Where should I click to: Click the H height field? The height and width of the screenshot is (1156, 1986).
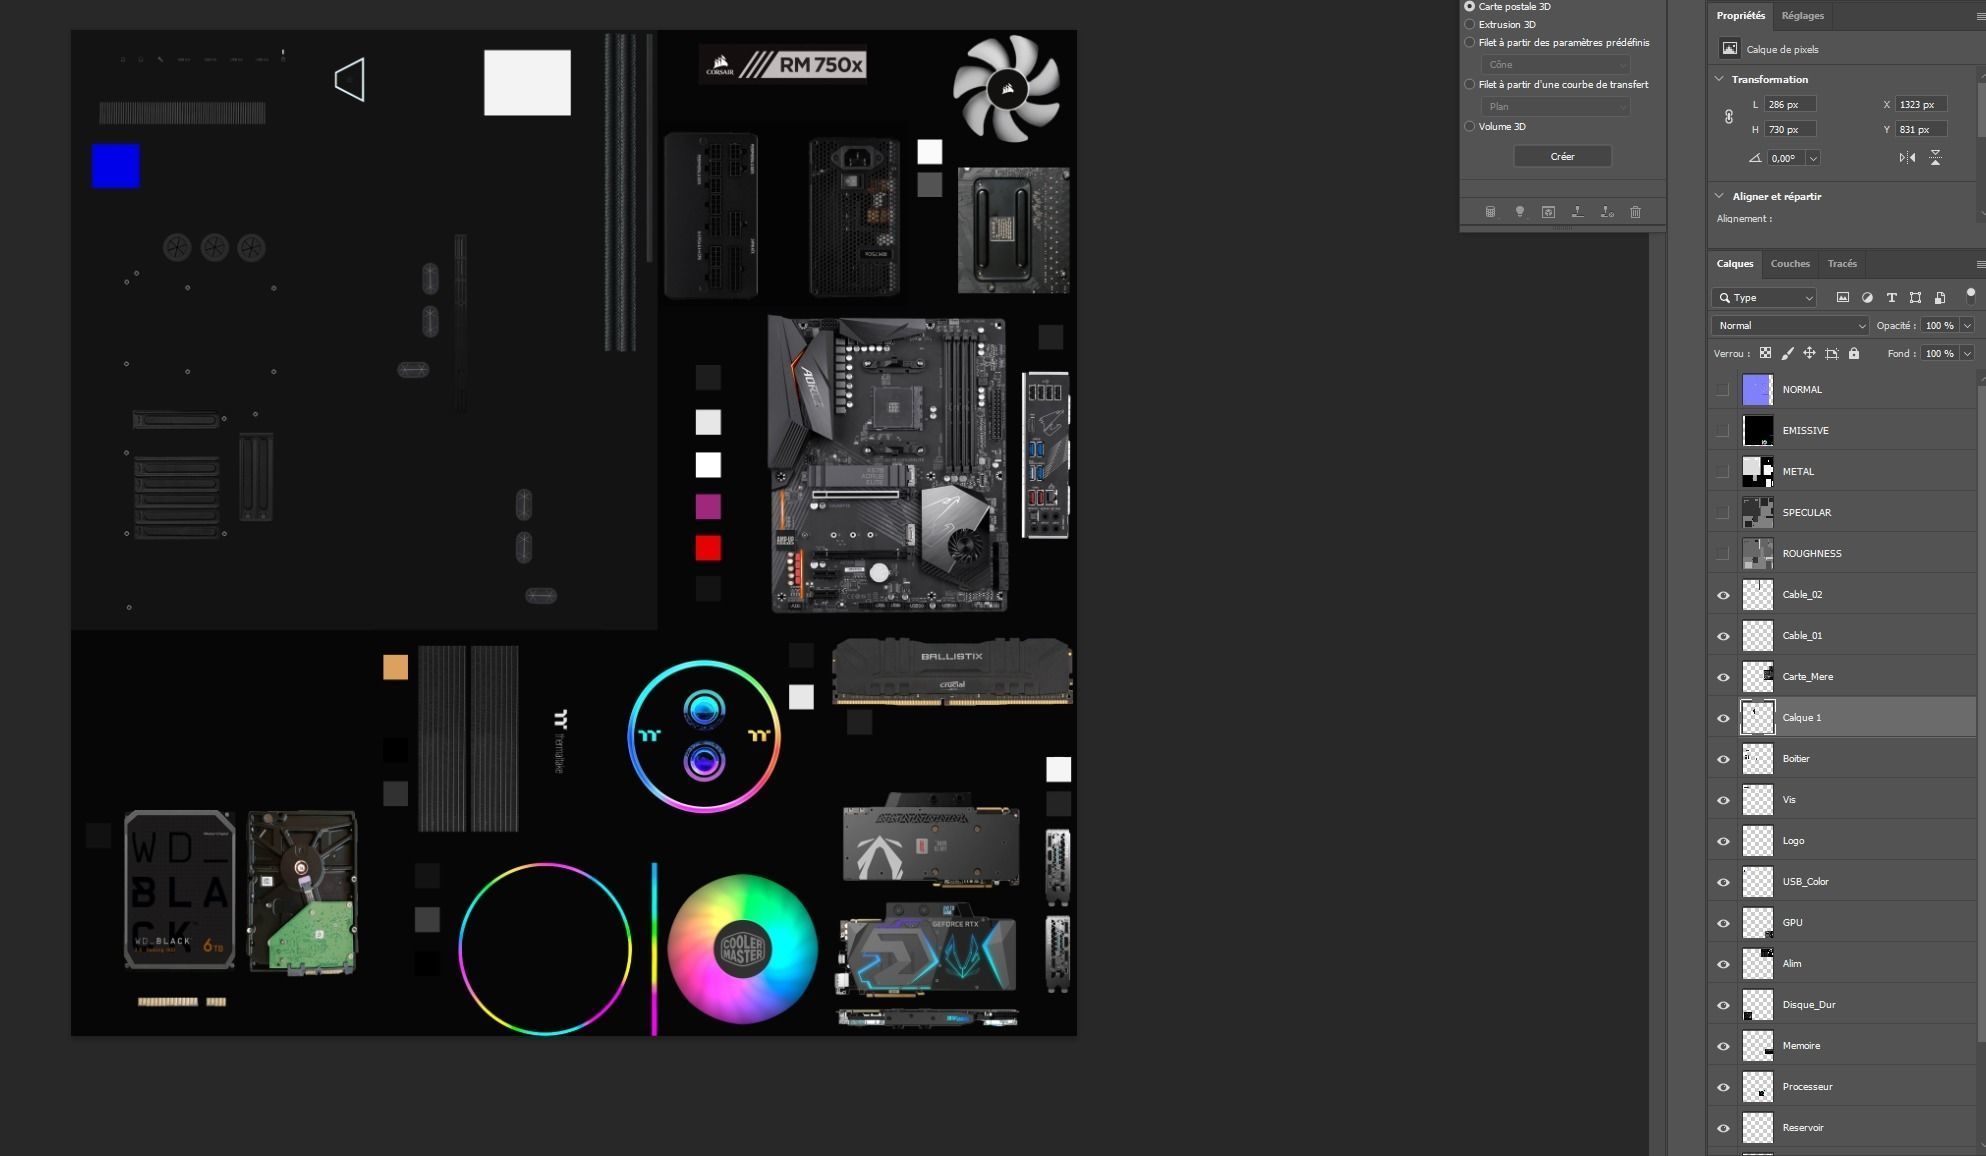point(1790,129)
